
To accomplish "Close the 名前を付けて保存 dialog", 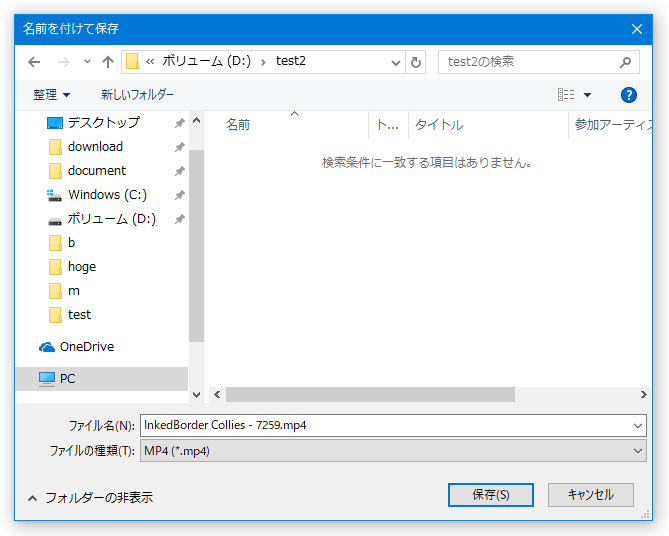I will pos(637,29).
